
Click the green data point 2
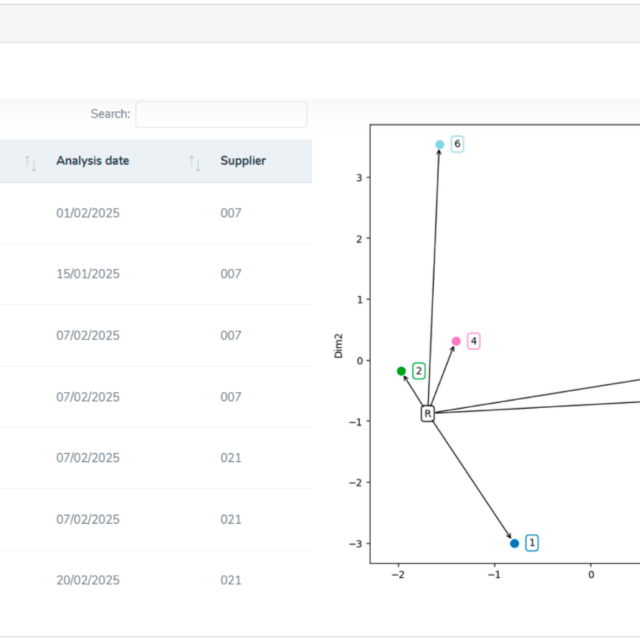point(402,371)
